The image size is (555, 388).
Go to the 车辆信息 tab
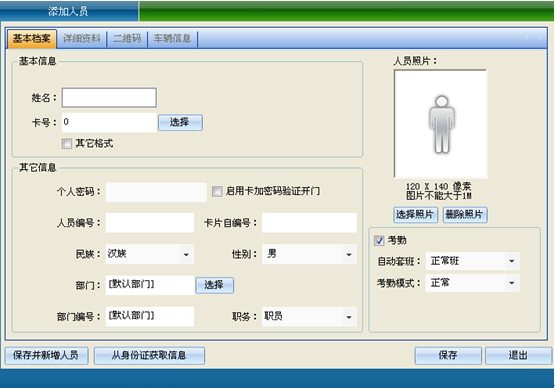pos(172,38)
